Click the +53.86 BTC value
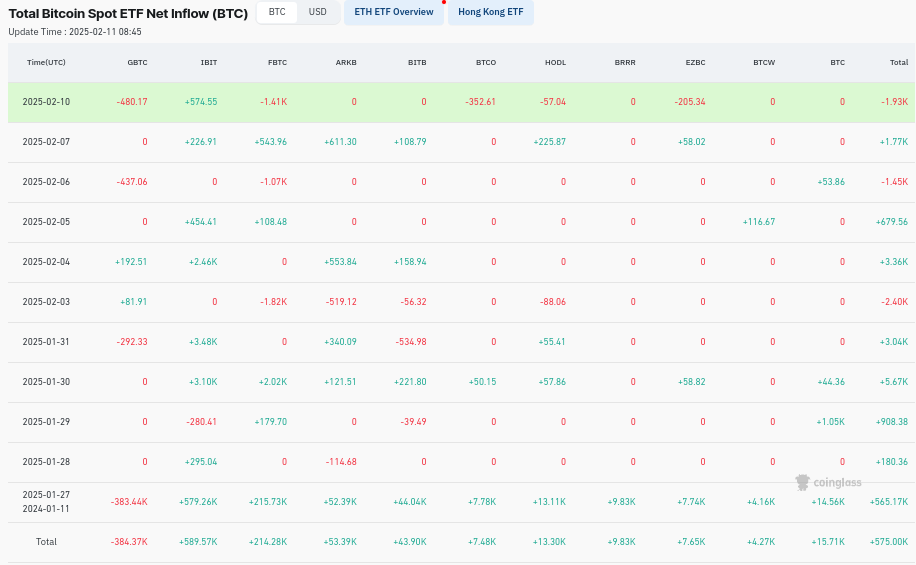Image resolution: width=916 pixels, height=565 pixels. (831, 182)
